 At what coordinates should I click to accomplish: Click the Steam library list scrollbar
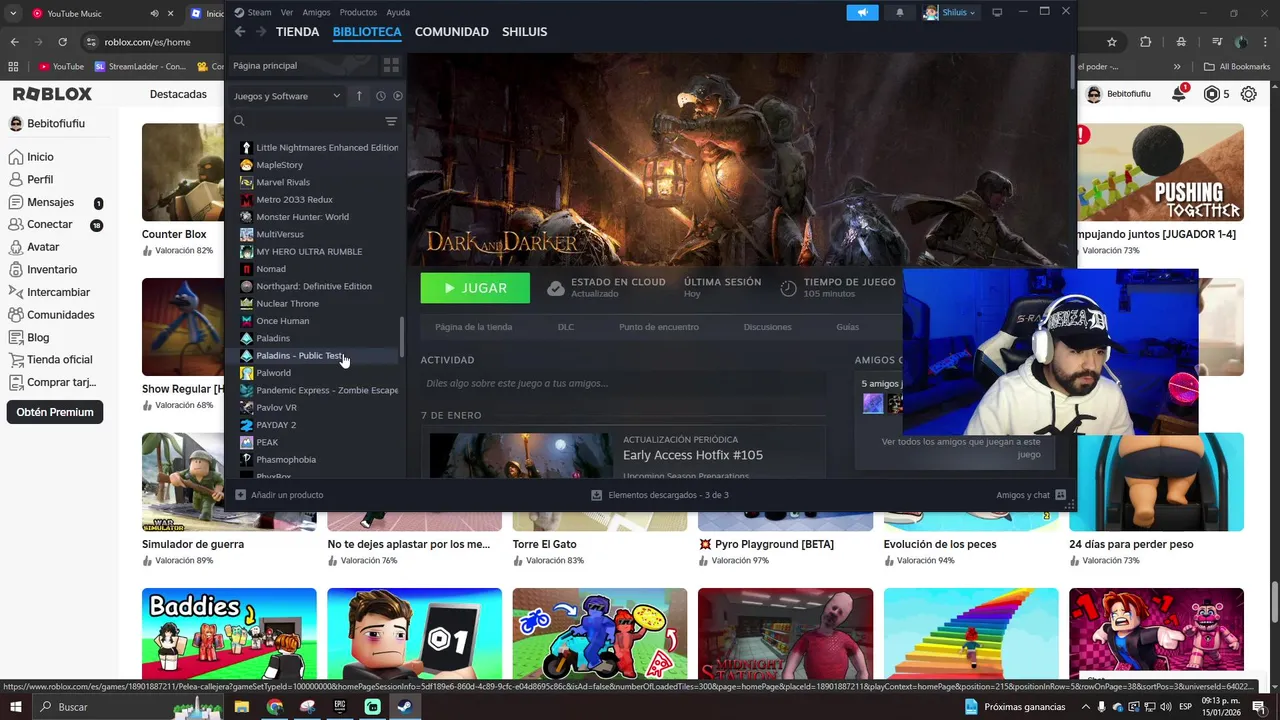coord(402,338)
